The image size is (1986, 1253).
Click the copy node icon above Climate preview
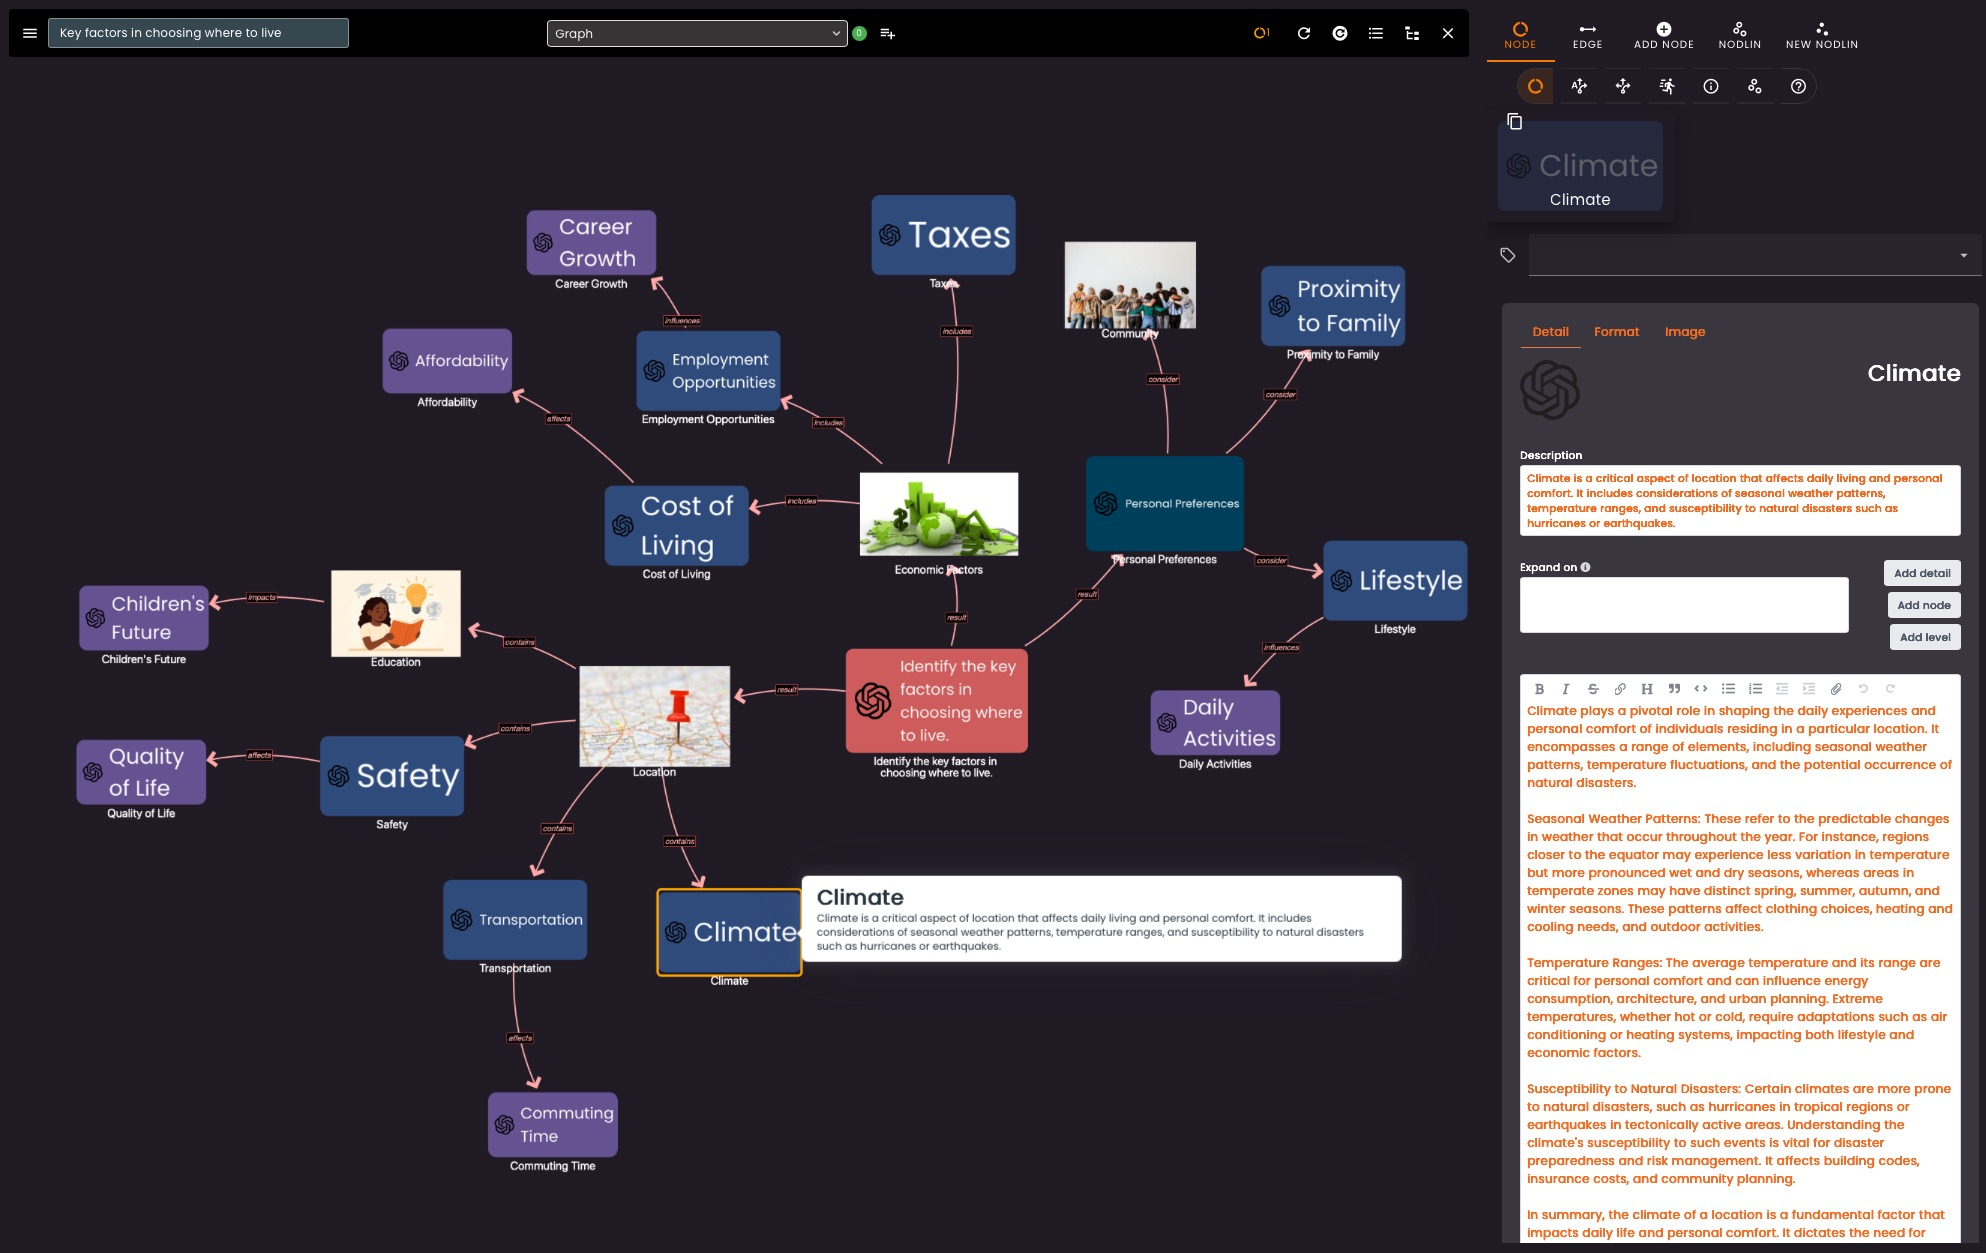(1515, 122)
